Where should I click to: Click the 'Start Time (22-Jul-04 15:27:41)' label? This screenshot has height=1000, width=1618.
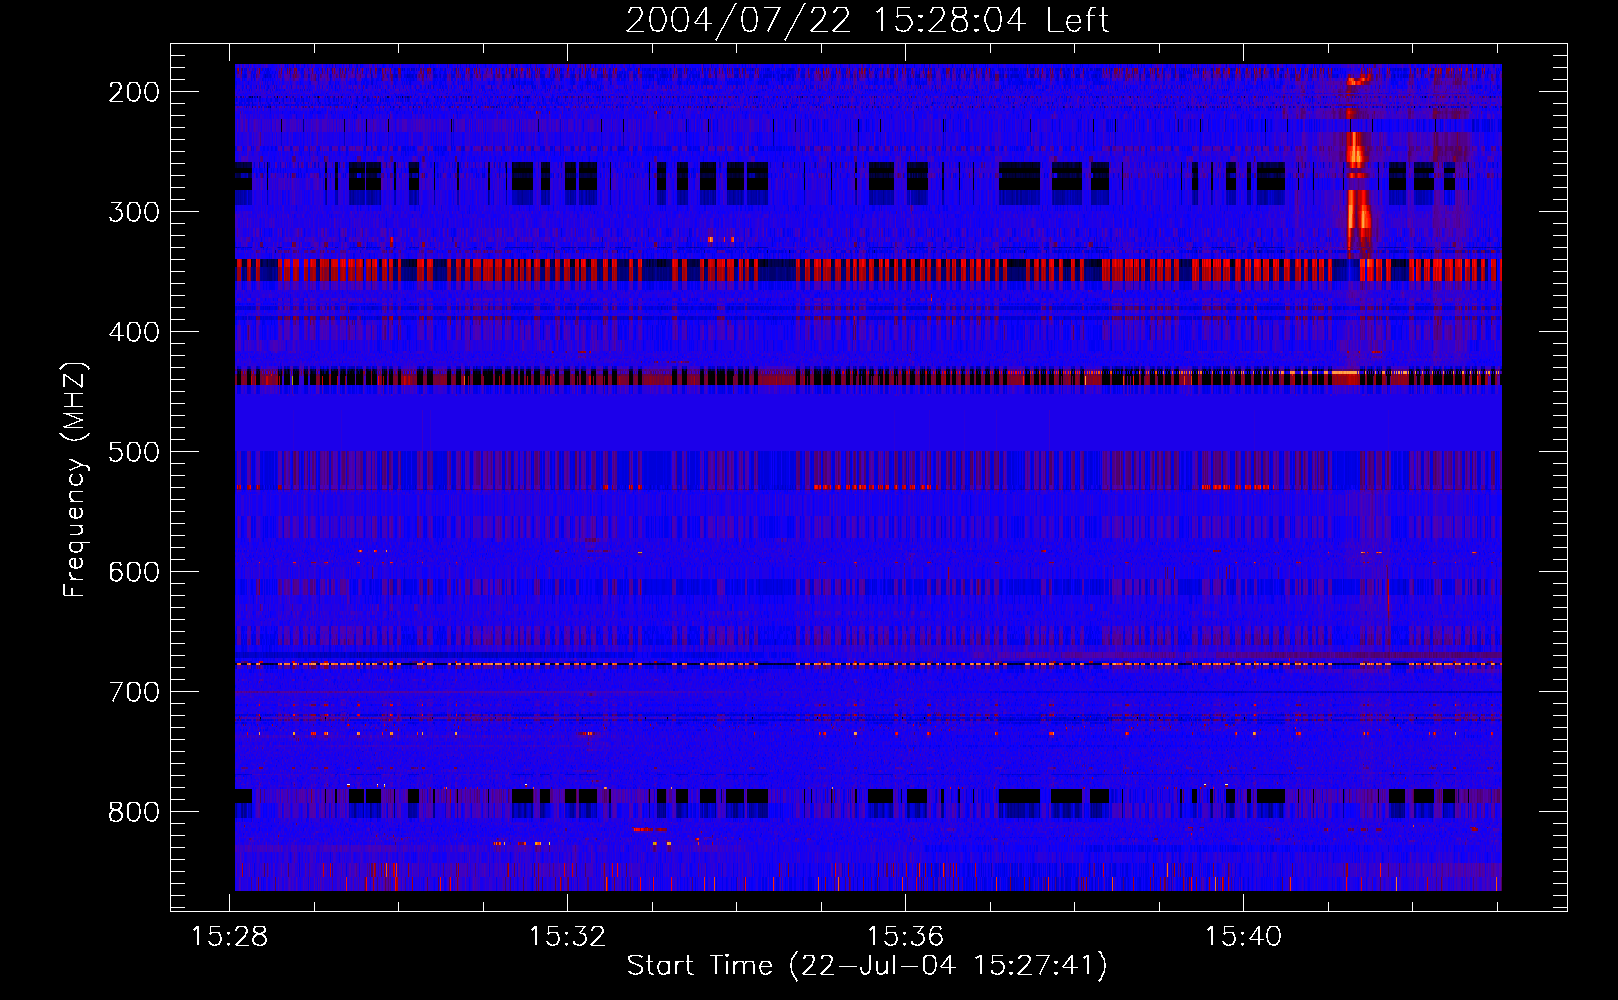(867, 966)
